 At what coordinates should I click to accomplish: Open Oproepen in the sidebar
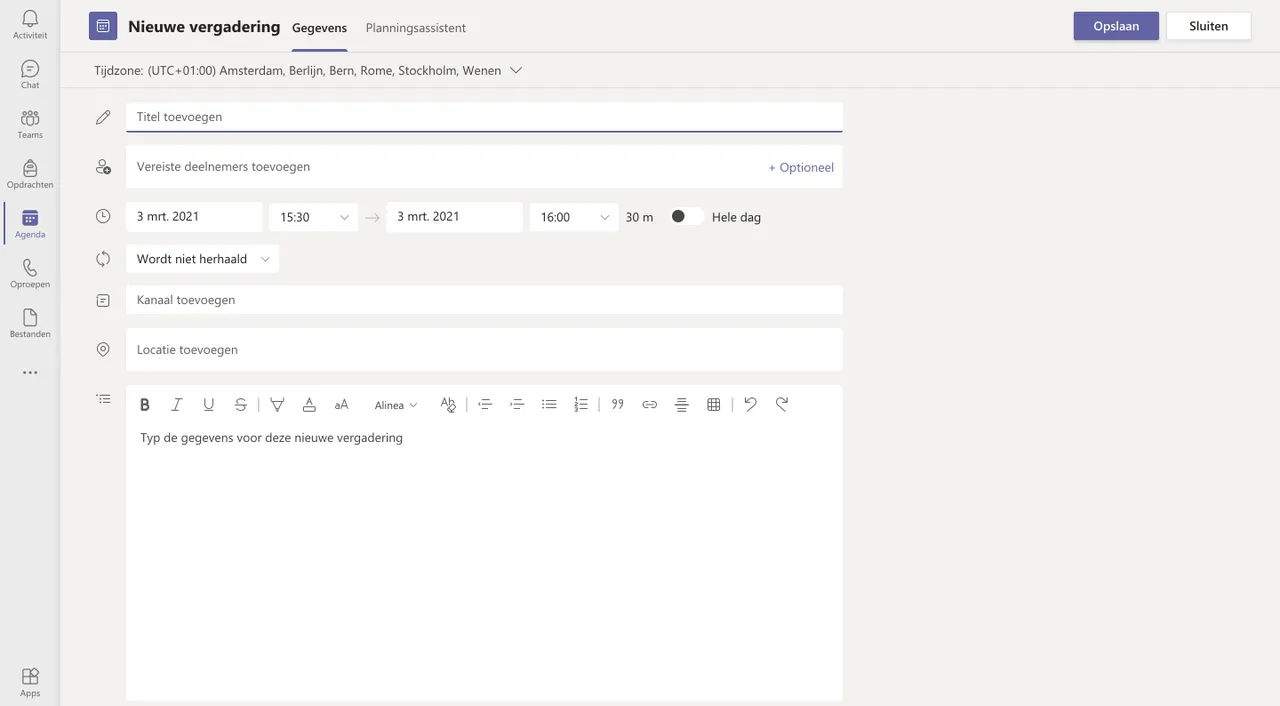coord(30,275)
